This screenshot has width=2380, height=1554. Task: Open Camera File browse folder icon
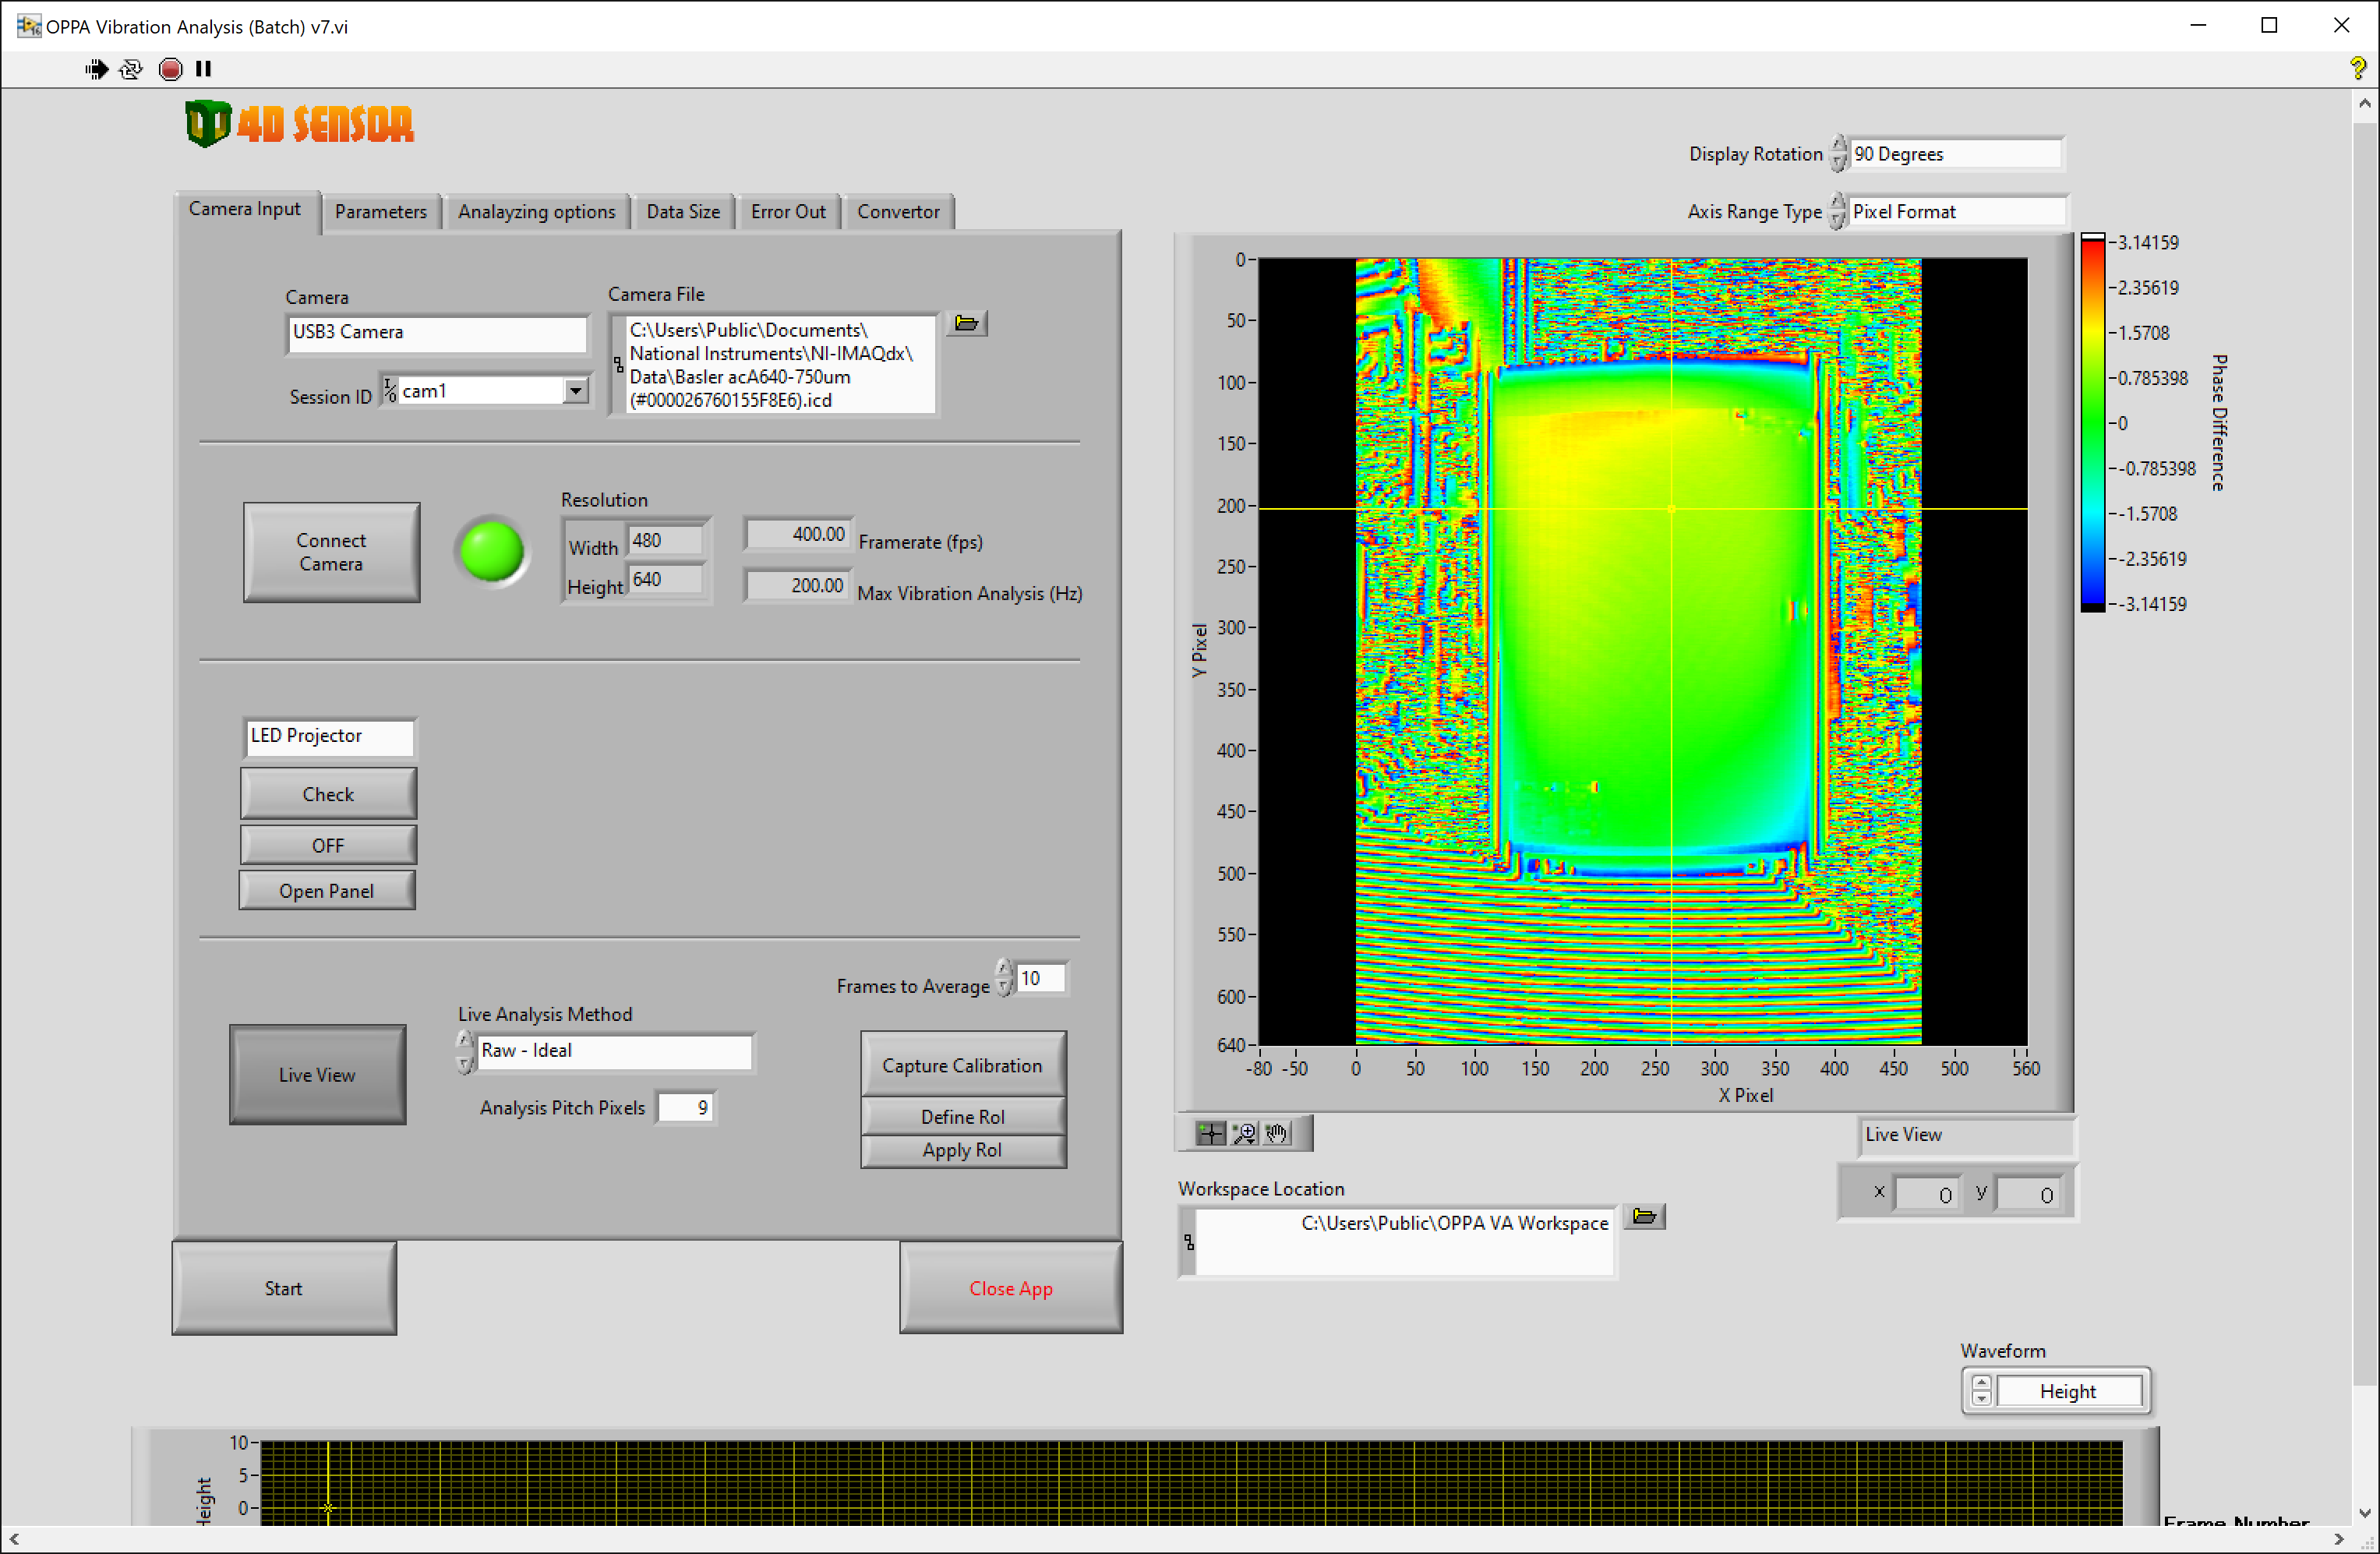point(966,323)
